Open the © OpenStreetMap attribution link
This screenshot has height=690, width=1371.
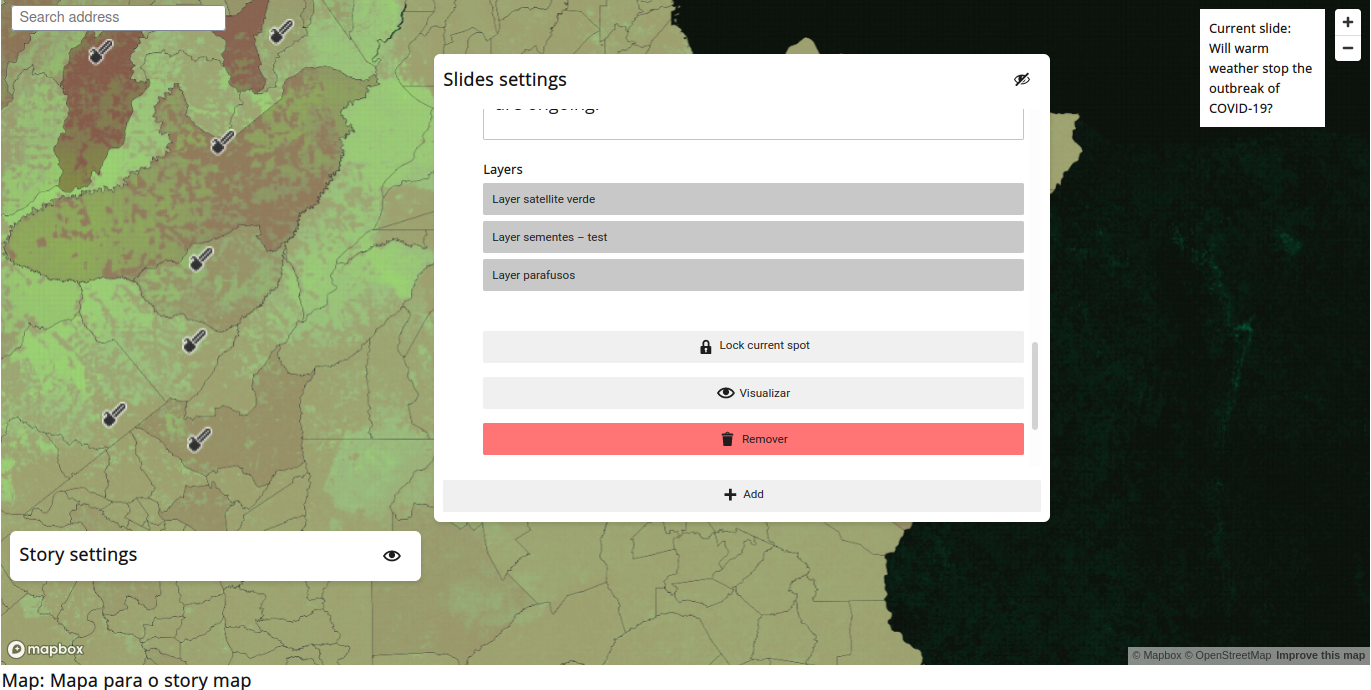click(1228, 656)
